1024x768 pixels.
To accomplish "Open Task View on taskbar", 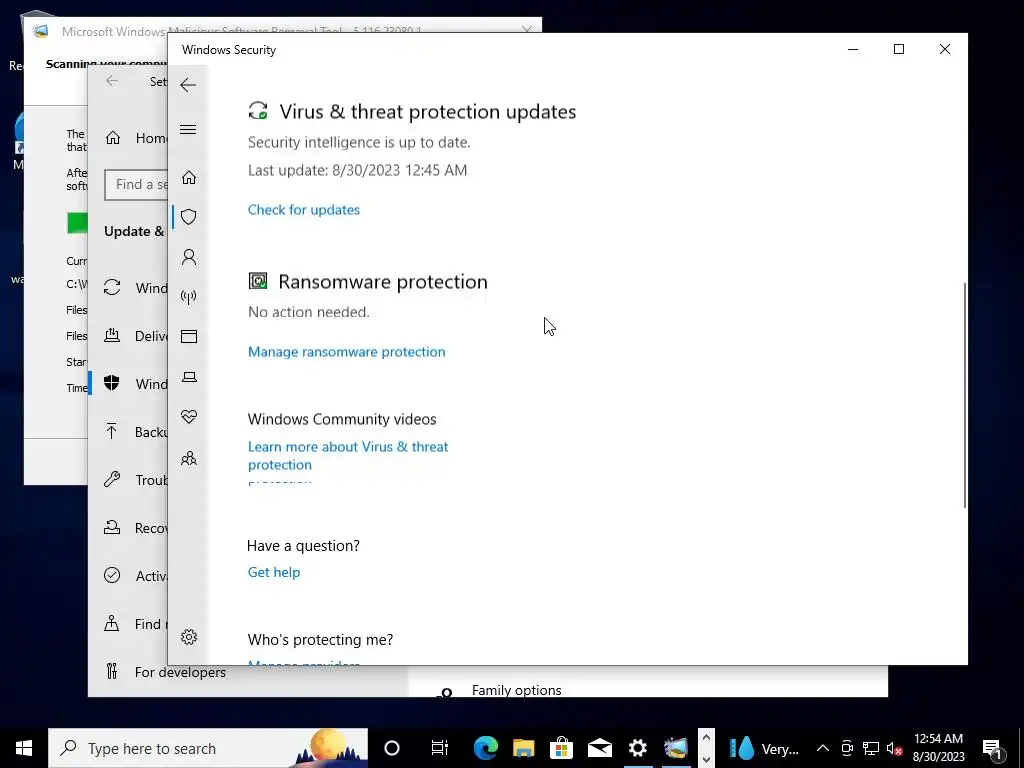I will pyautogui.click(x=440, y=748).
